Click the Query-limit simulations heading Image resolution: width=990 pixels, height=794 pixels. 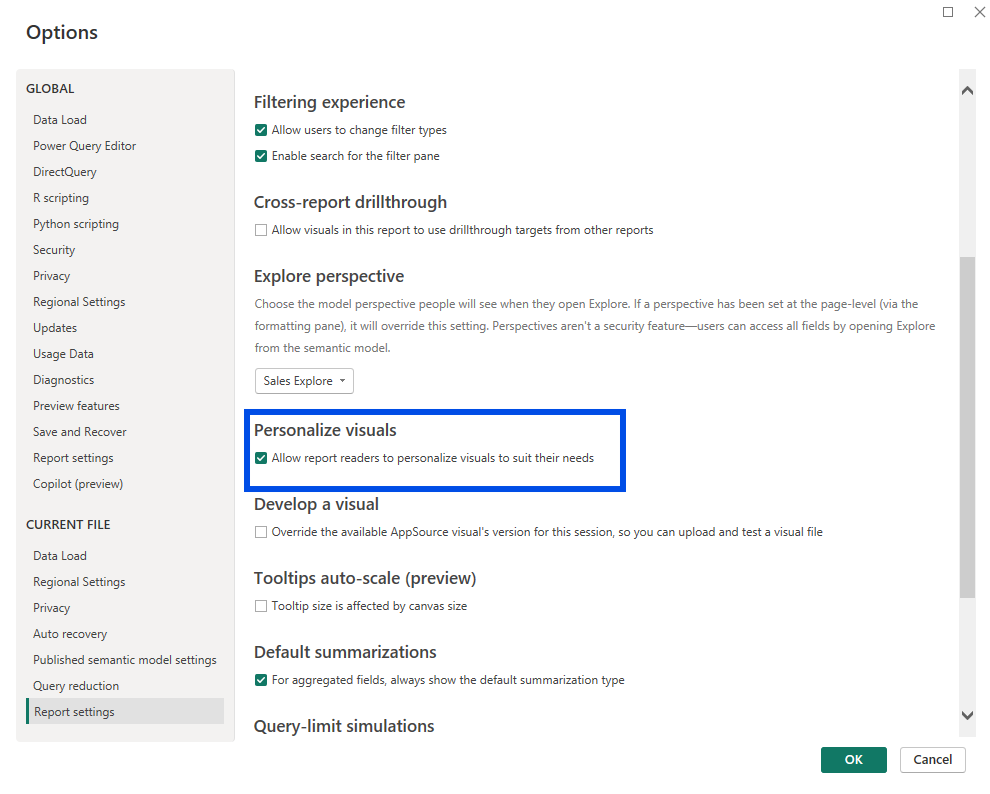(344, 726)
